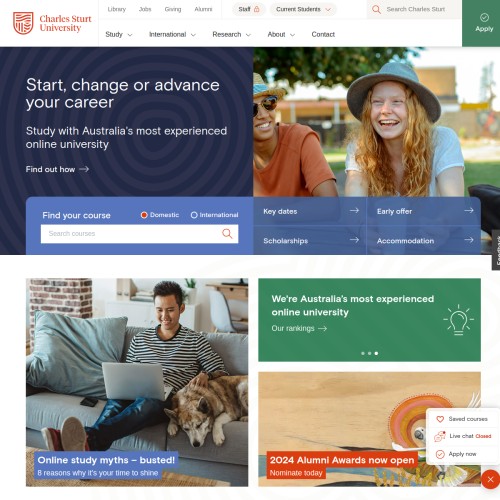Image resolution: width=500 pixels, height=500 pixels.
Task: Expand the Research menu dropdown
Action: point(232,34)
